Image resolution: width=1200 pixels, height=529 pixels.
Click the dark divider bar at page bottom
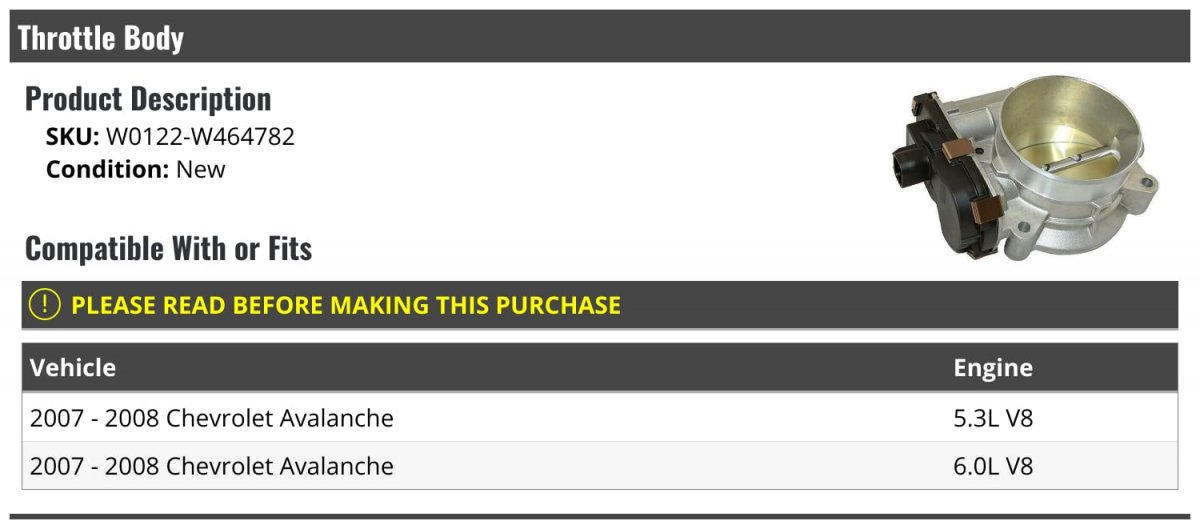tap(600, 517)
